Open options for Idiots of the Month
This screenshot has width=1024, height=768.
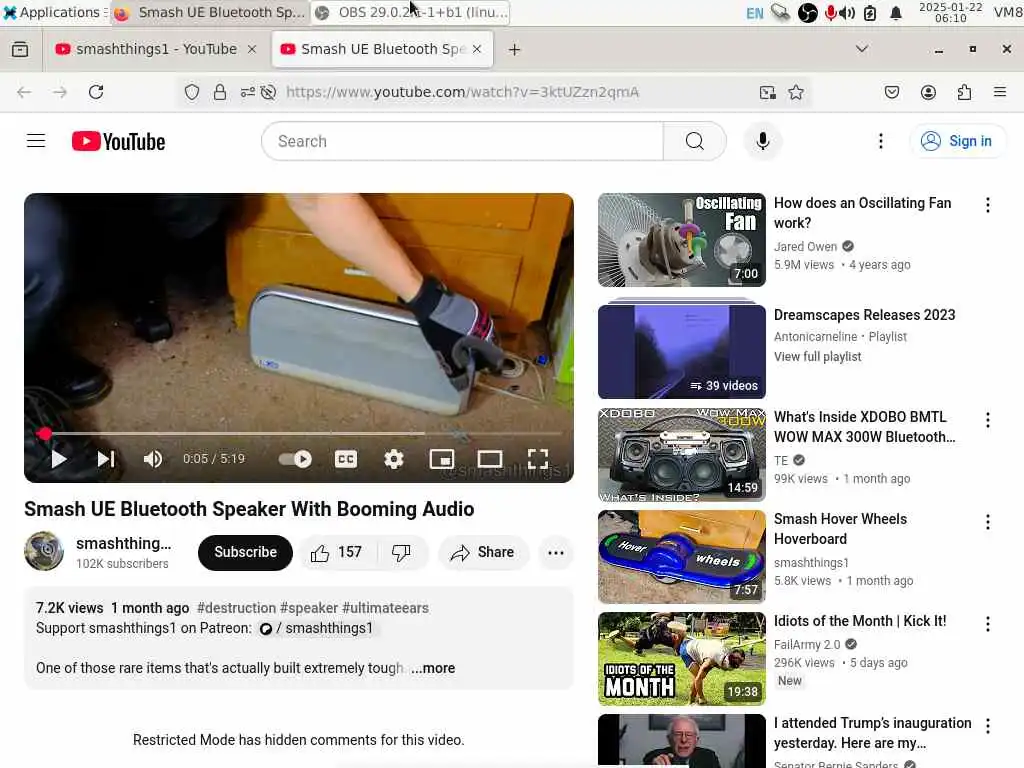tap(987, 624)
